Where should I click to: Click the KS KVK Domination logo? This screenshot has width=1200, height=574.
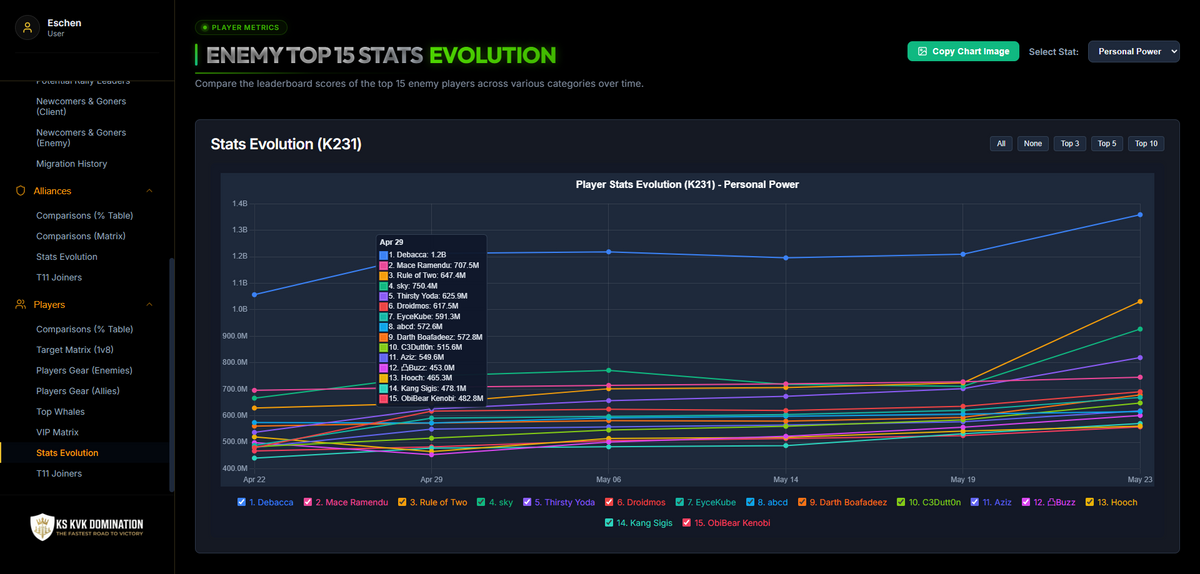coord(87,527)
